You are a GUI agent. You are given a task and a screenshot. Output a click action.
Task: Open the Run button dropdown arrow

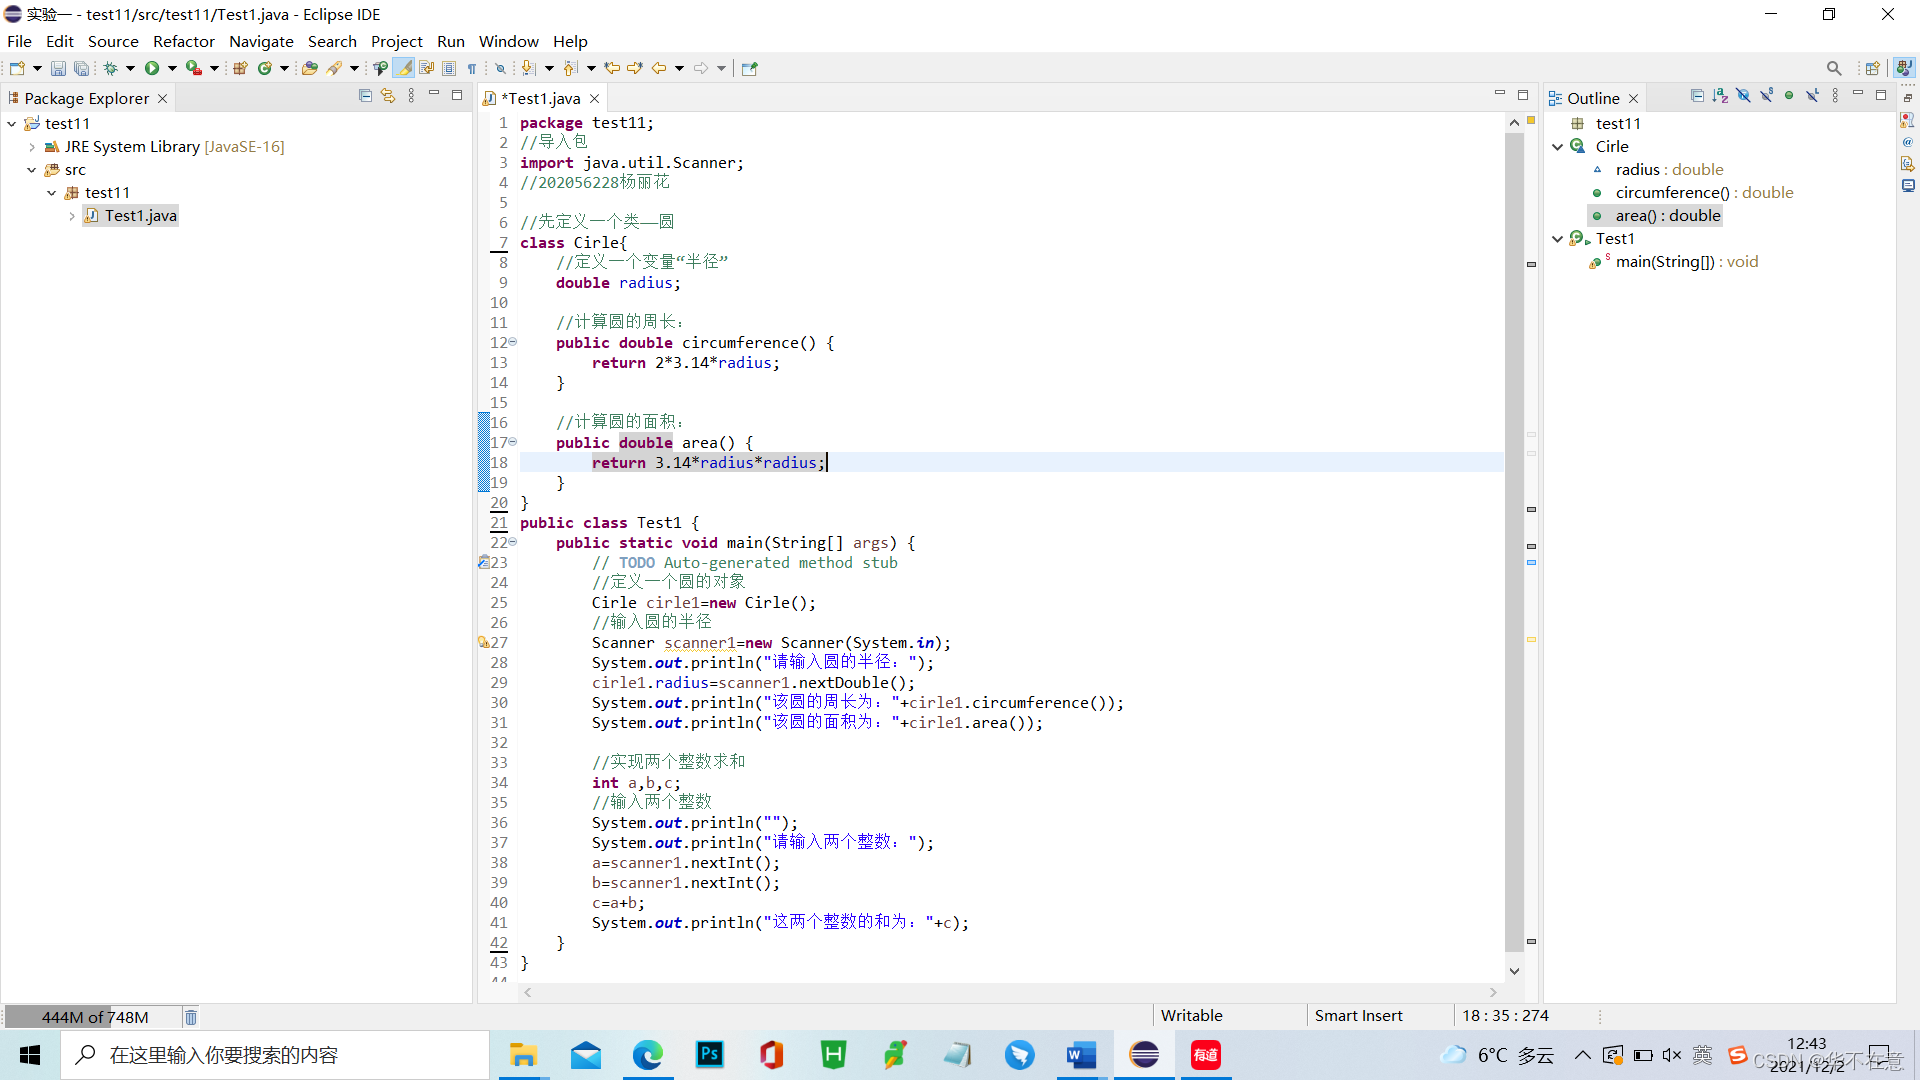[172, 68]
